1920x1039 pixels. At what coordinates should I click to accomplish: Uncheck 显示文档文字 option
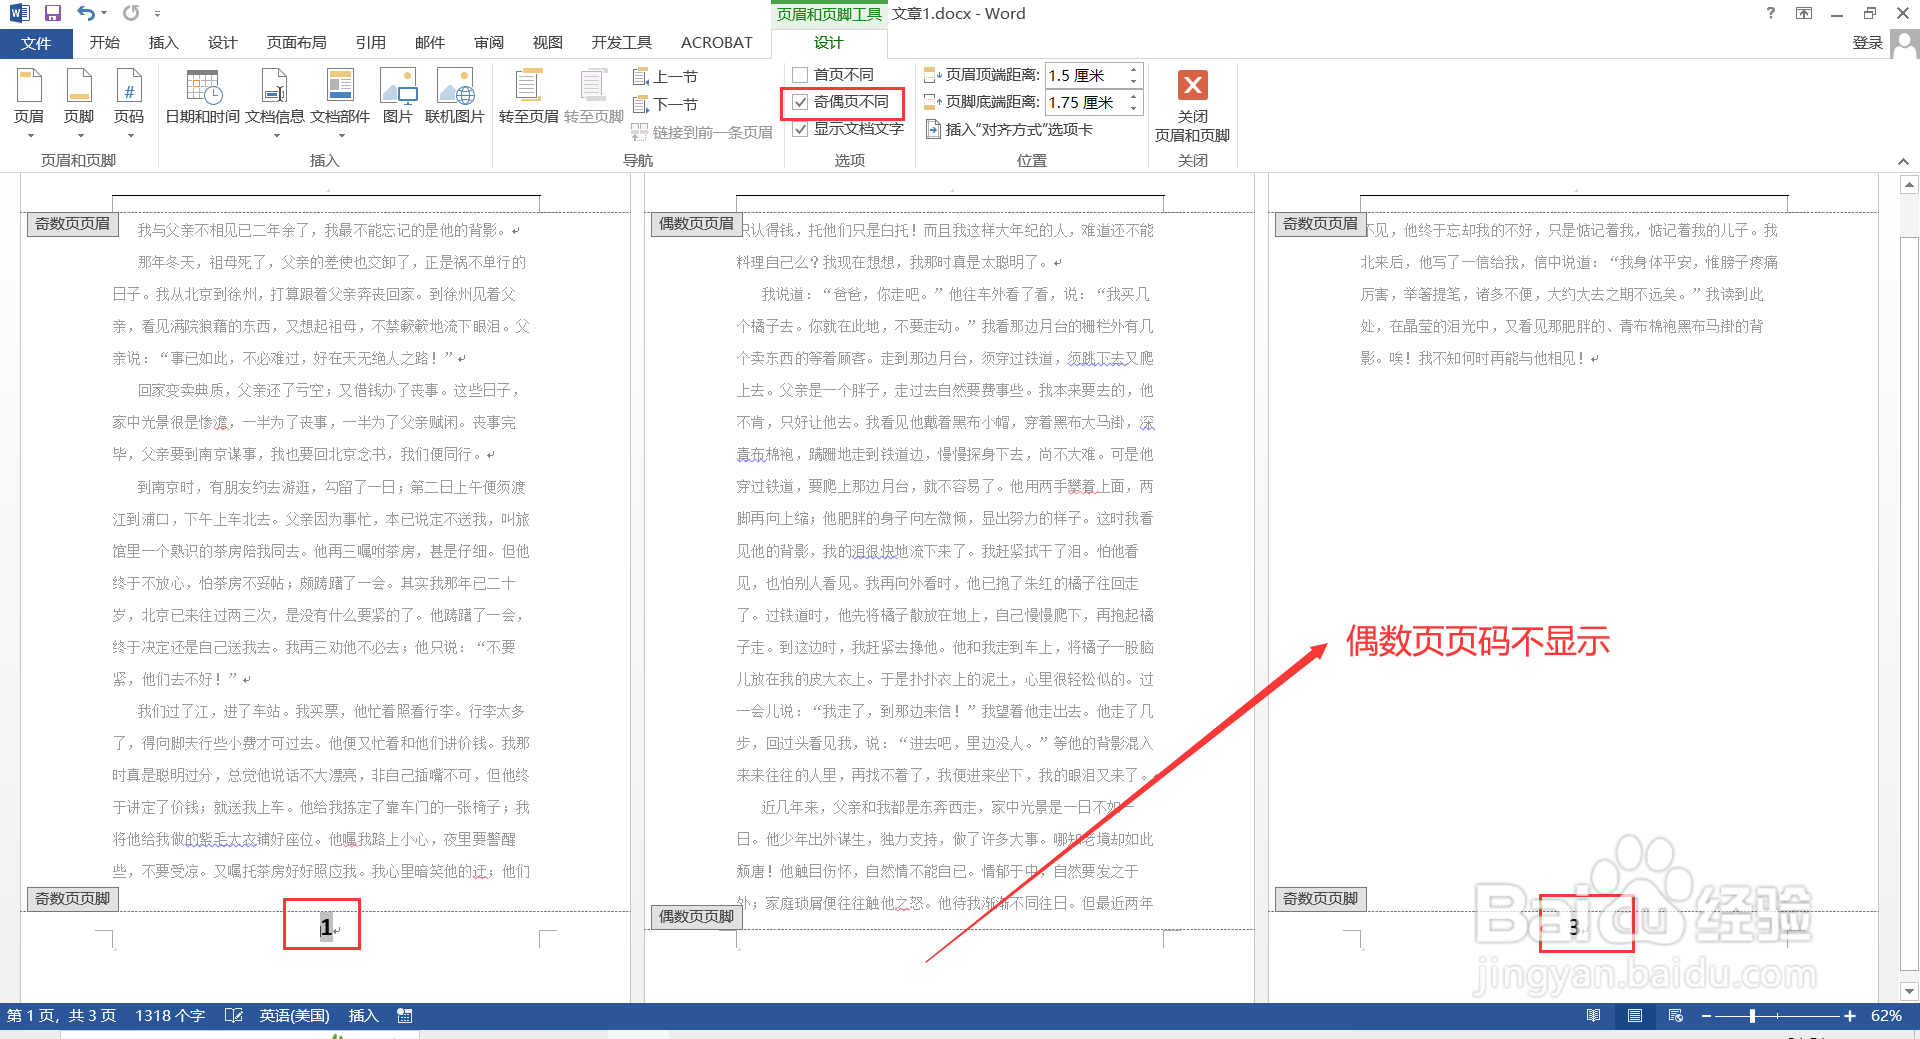tap(800, 129)
